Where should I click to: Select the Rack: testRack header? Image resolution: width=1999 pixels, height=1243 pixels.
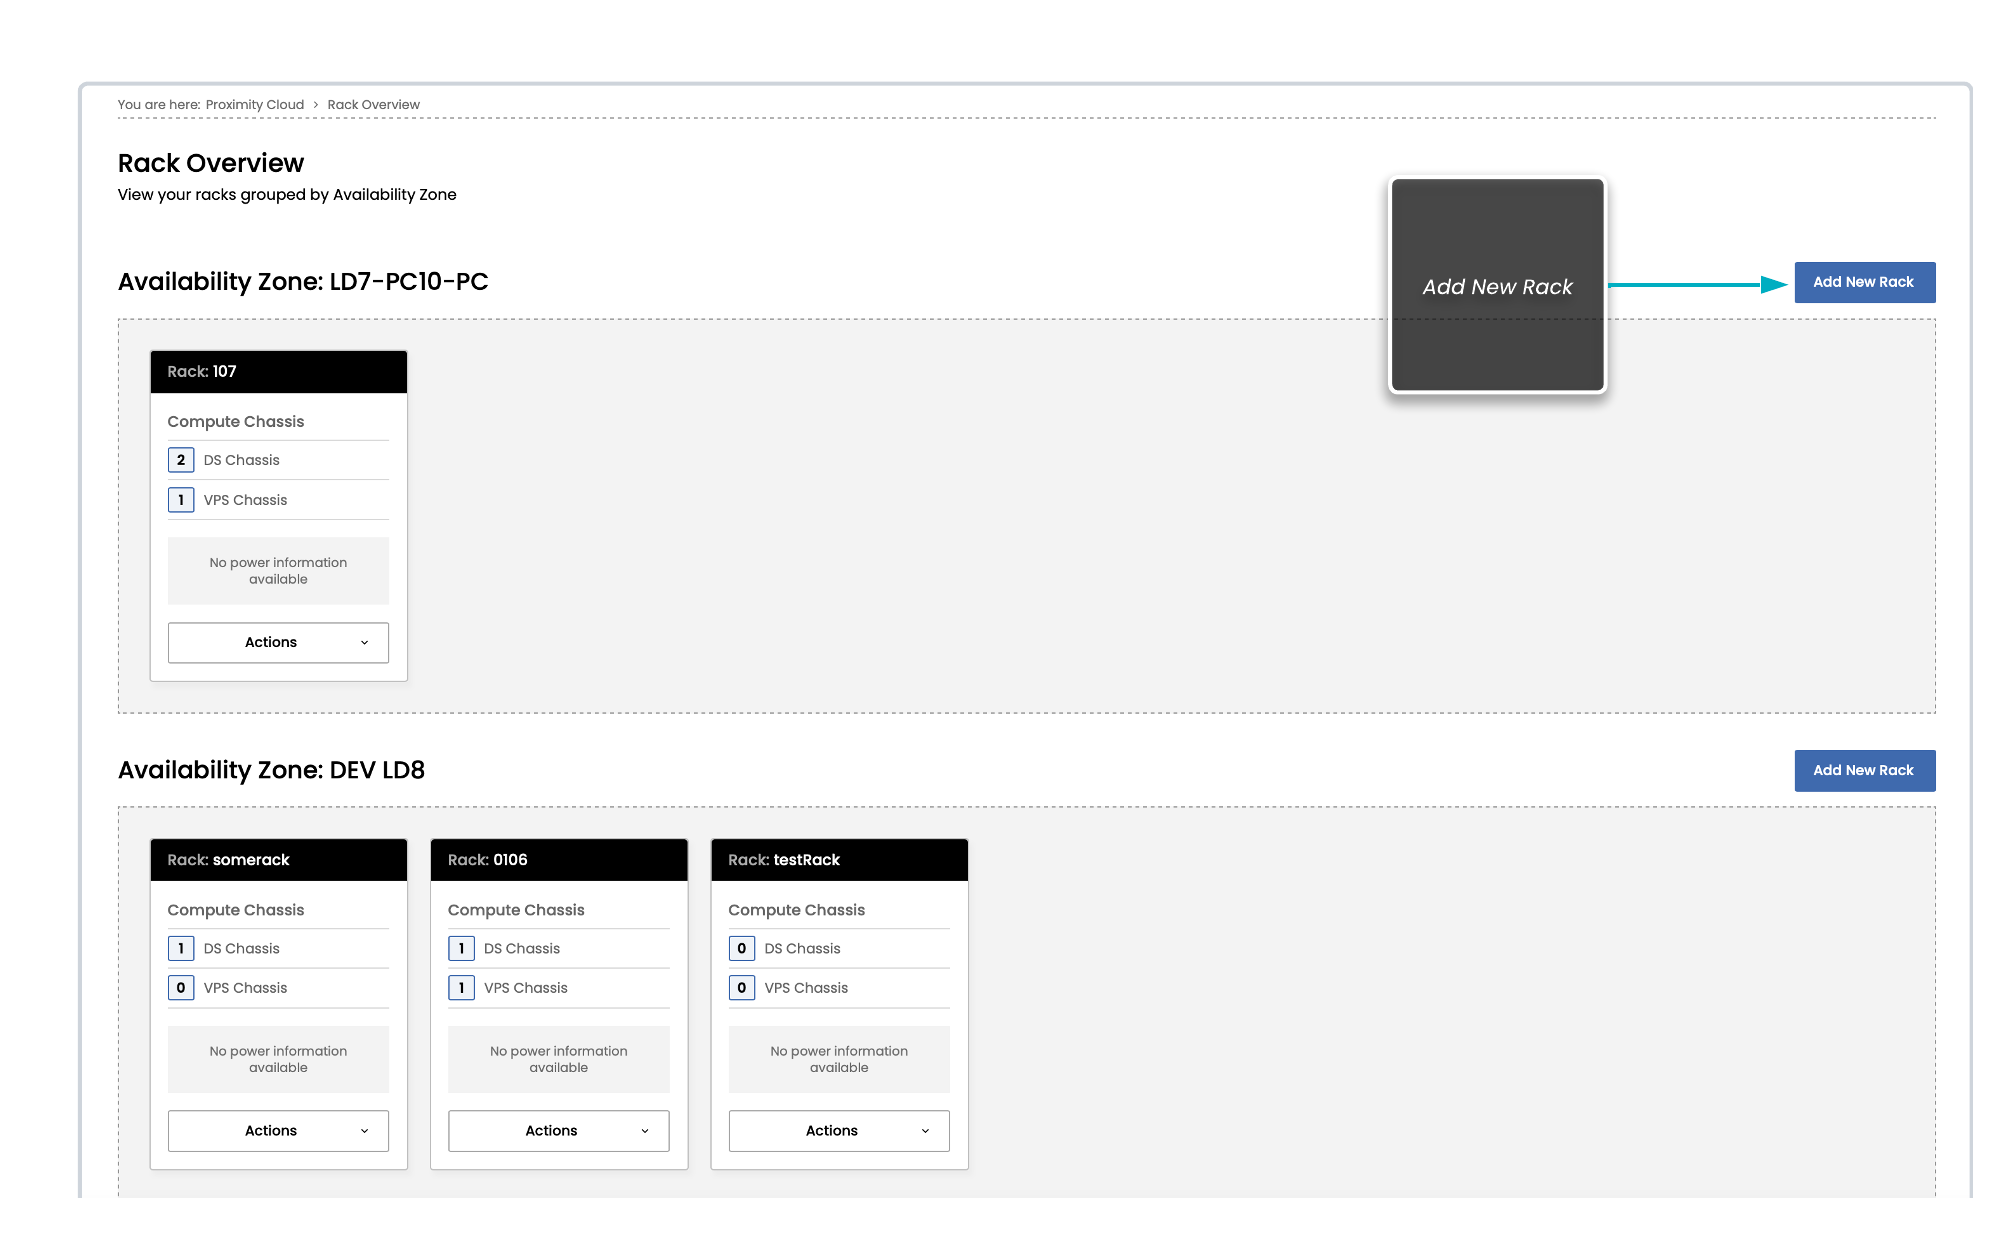838,860
